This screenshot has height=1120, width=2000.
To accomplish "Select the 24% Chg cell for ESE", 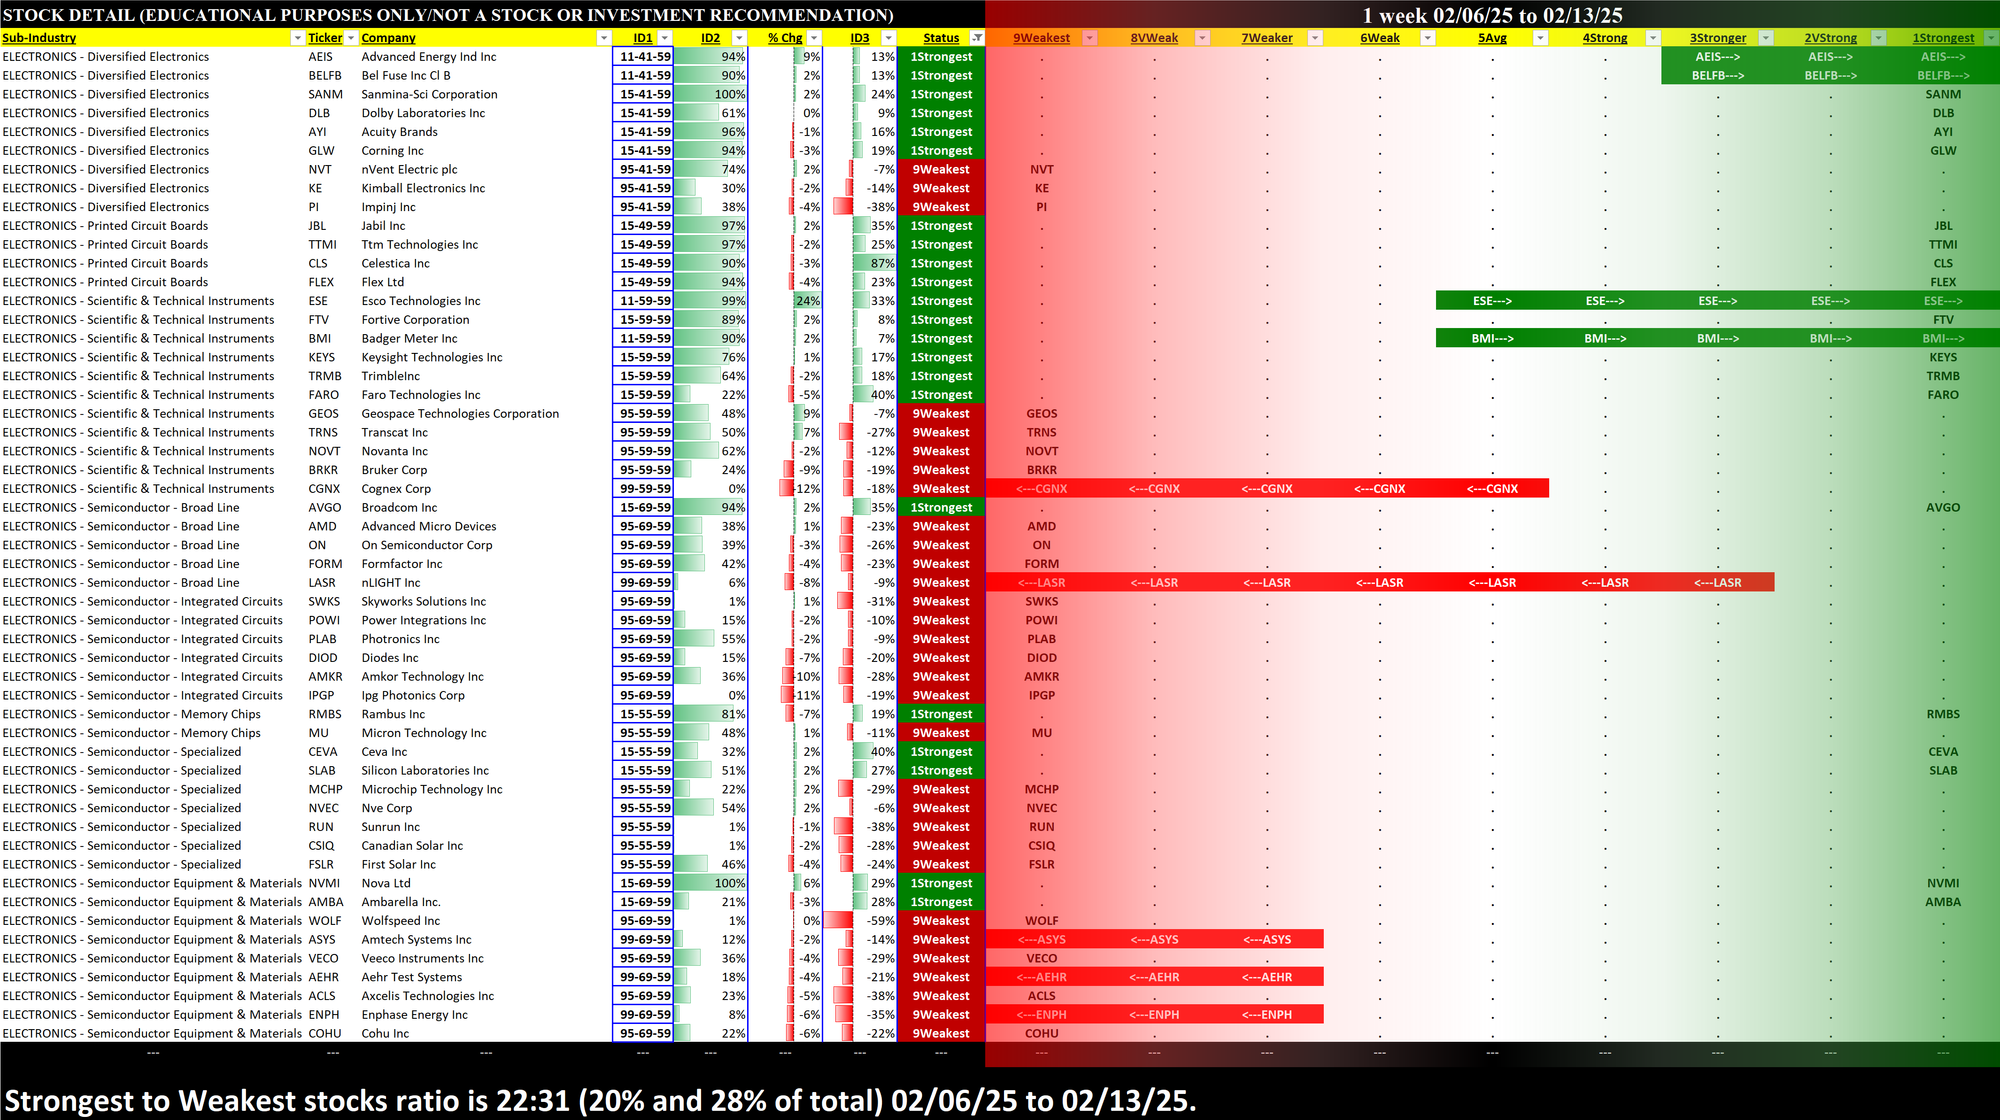I will tap(806, 301).
